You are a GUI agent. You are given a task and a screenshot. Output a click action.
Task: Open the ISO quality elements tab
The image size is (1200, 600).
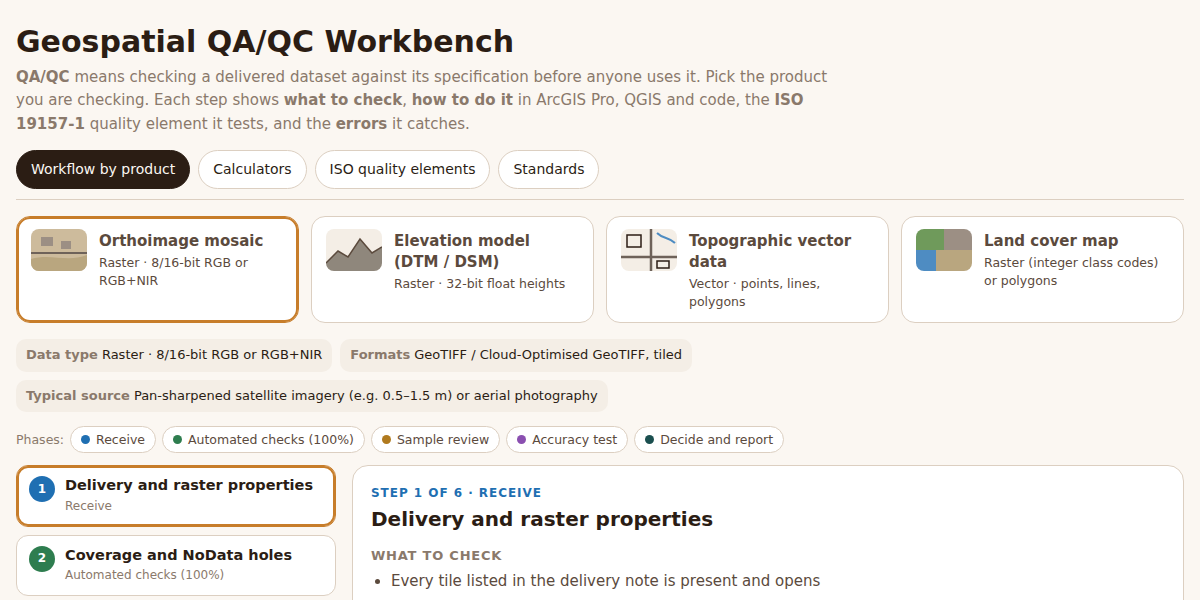coord(402,169)
